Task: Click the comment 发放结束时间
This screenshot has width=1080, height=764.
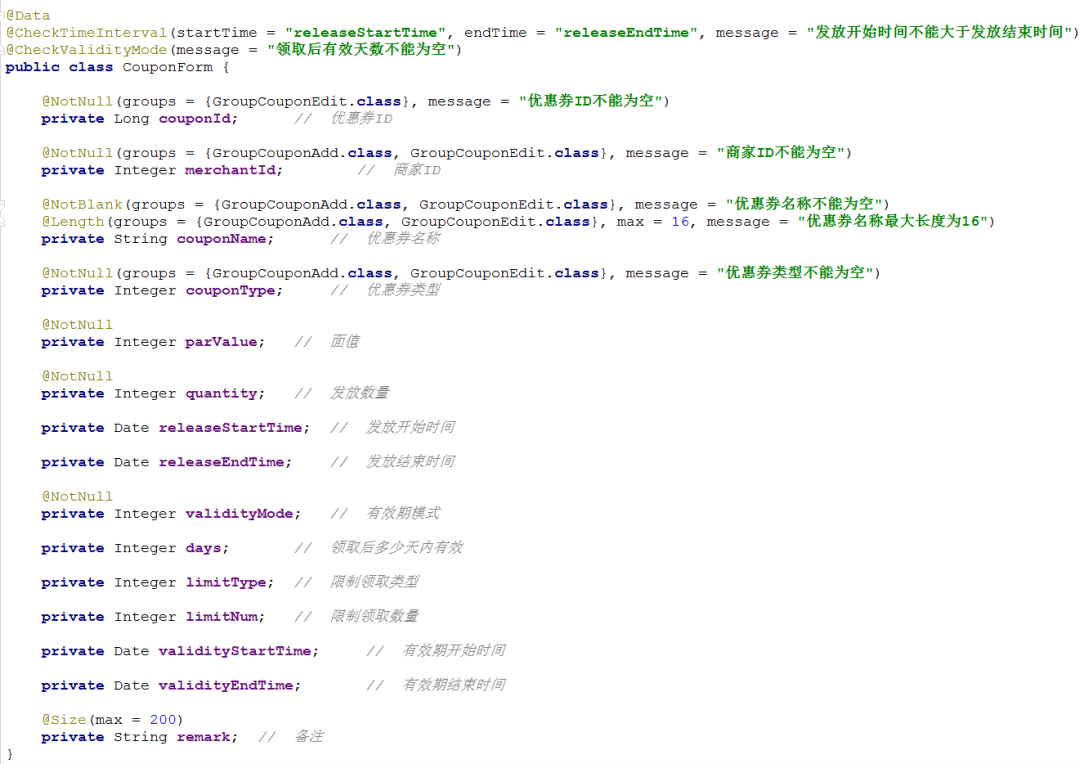Action: [x=411, y=462]
